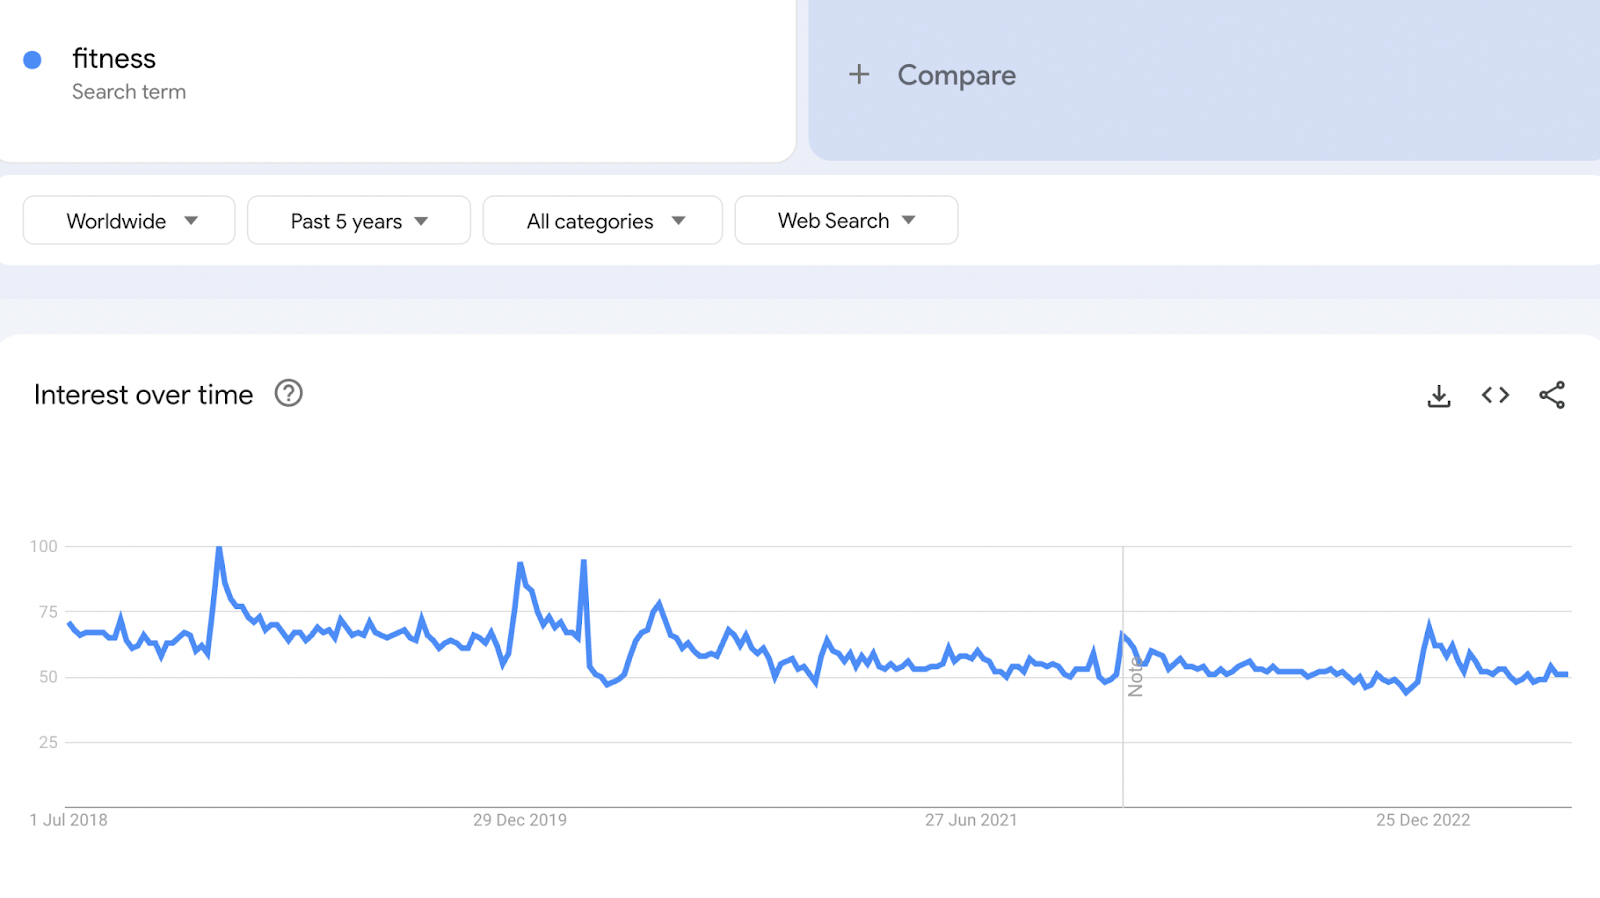Open the All categories dropdown
The image size is (1600, 898).
603,221
